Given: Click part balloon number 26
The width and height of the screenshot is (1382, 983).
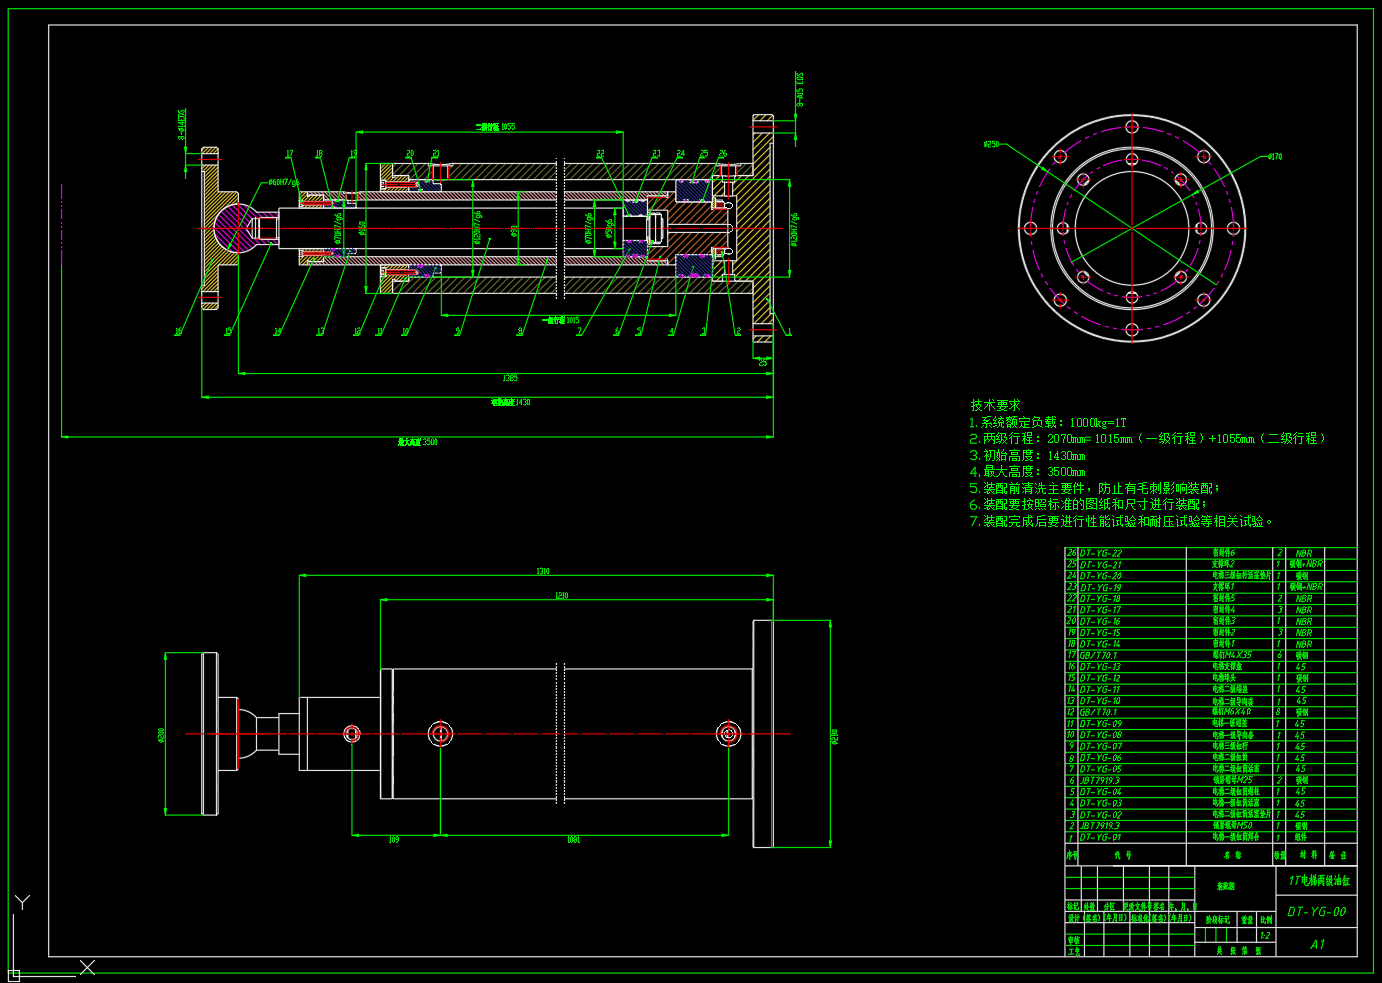Looking at the screenshot, I should pos(723,154).
